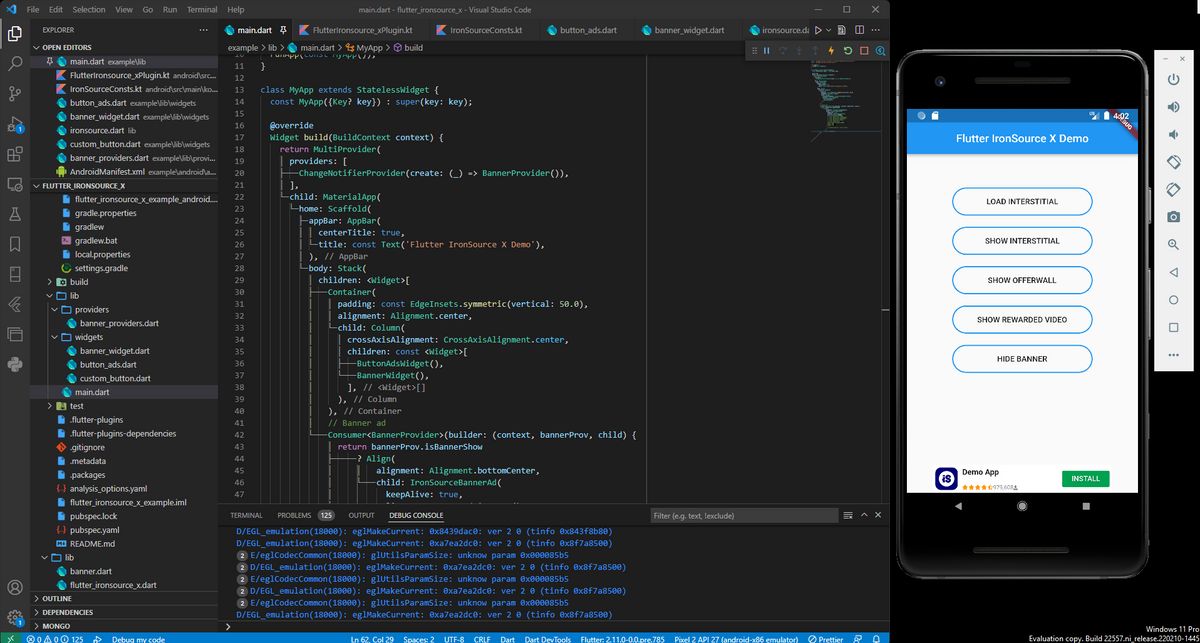
Task: Open the Source Control view
Action: click(14, 92)
